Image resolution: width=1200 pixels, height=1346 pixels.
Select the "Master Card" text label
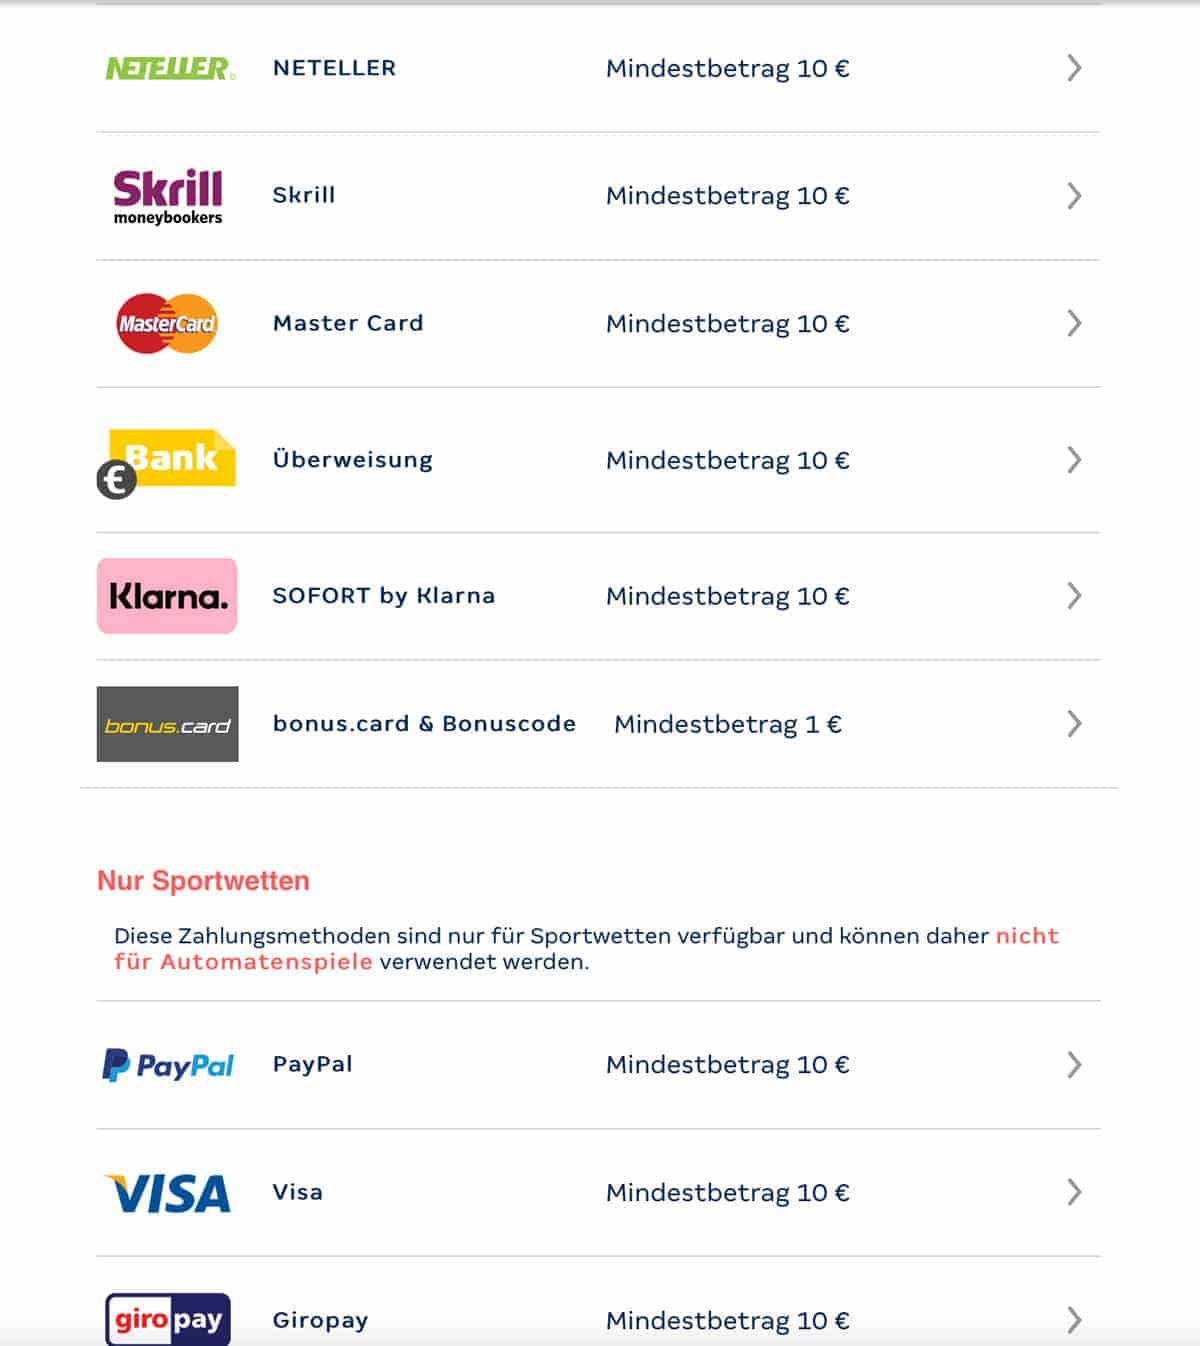coord(348,323)
